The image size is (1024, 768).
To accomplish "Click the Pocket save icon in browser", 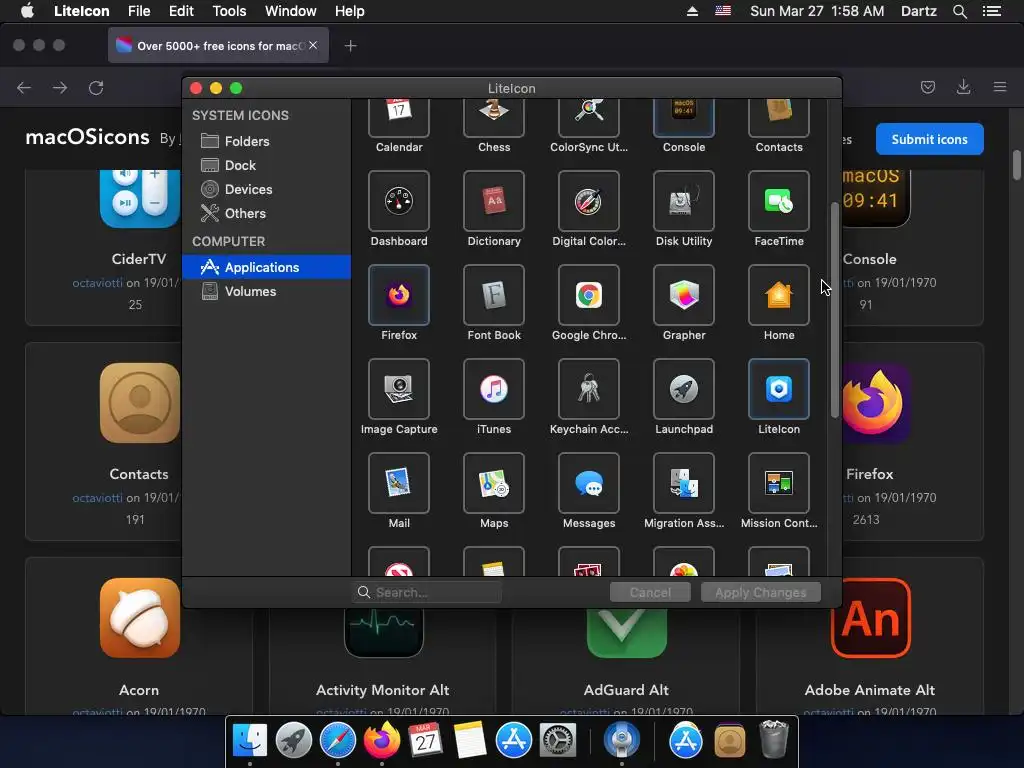I will click(927, 87).
